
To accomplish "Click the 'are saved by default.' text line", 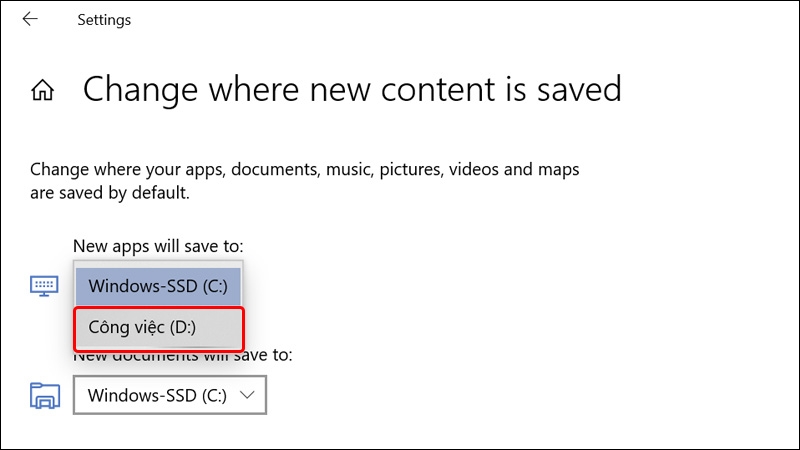I will 110,193.
